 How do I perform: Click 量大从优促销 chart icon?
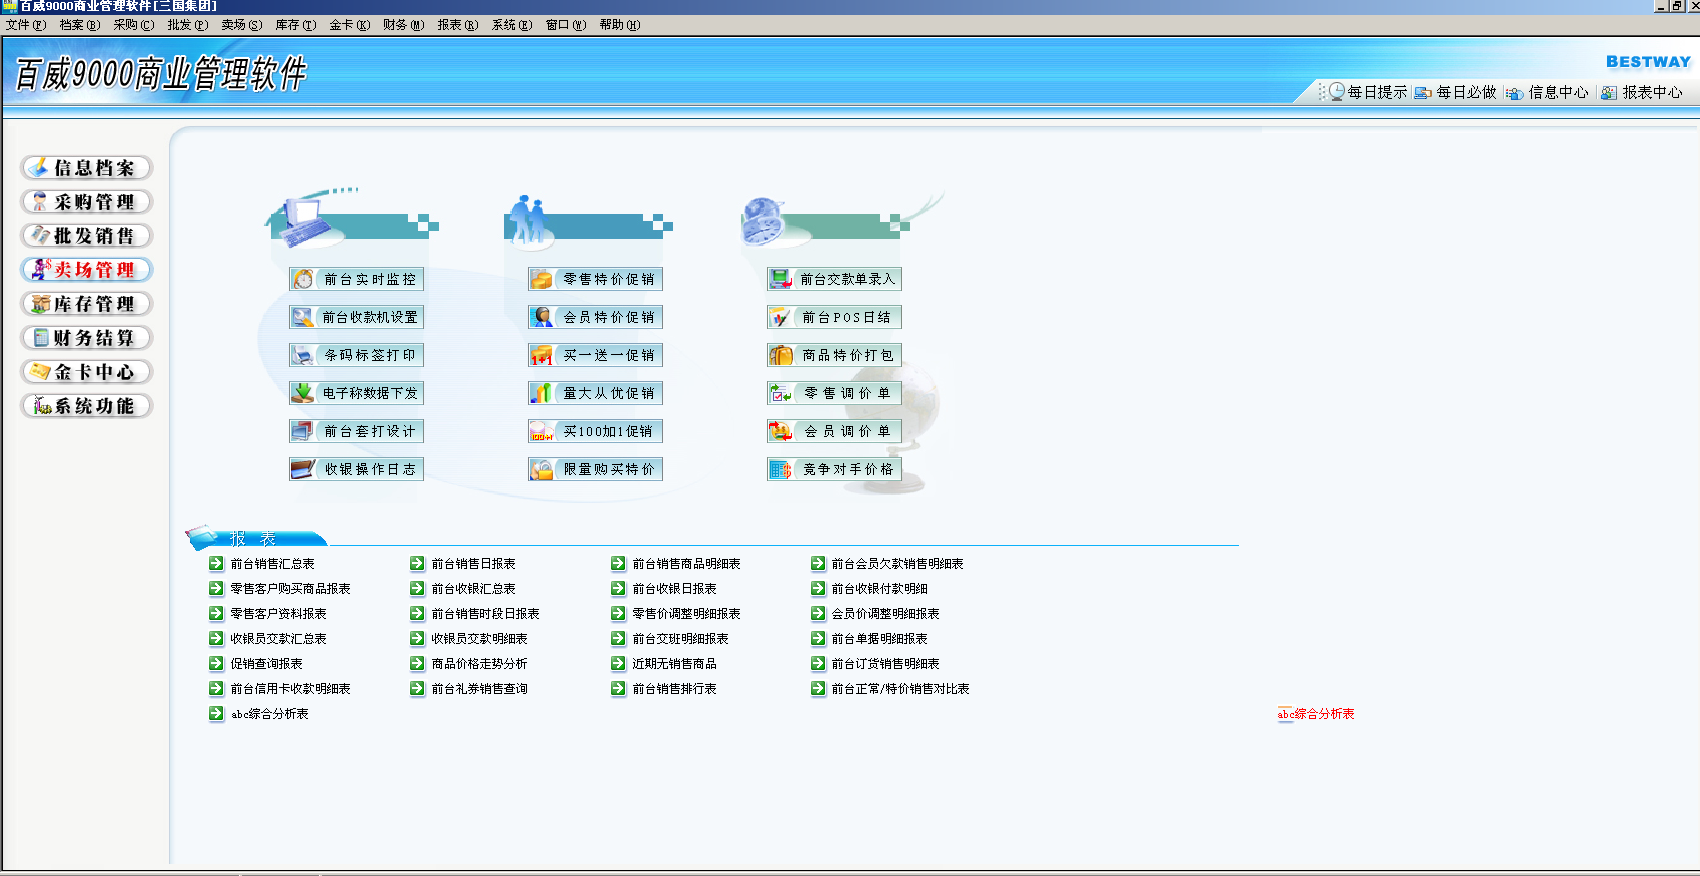click(542, 393)
